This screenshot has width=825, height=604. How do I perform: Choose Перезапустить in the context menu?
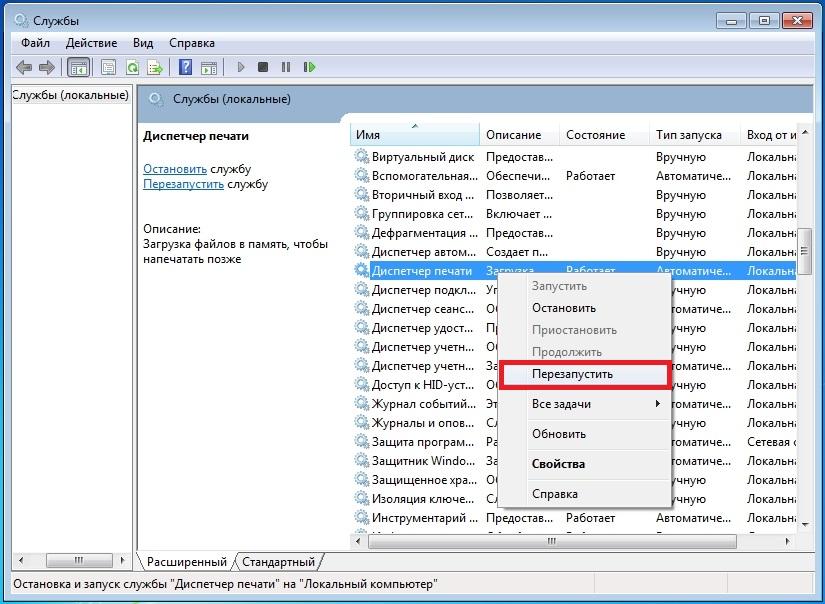572,374
